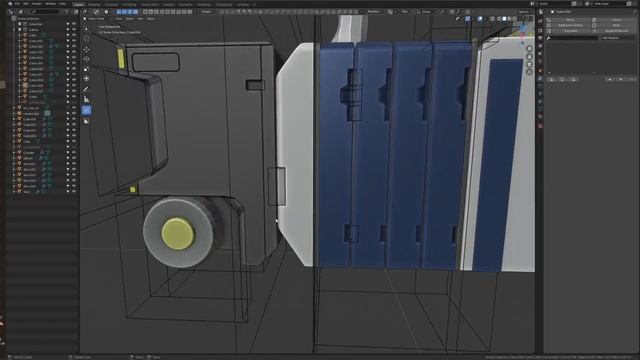Switch perspective/orthographic with grid button
The image size is (640, 360).
(529, 72)
